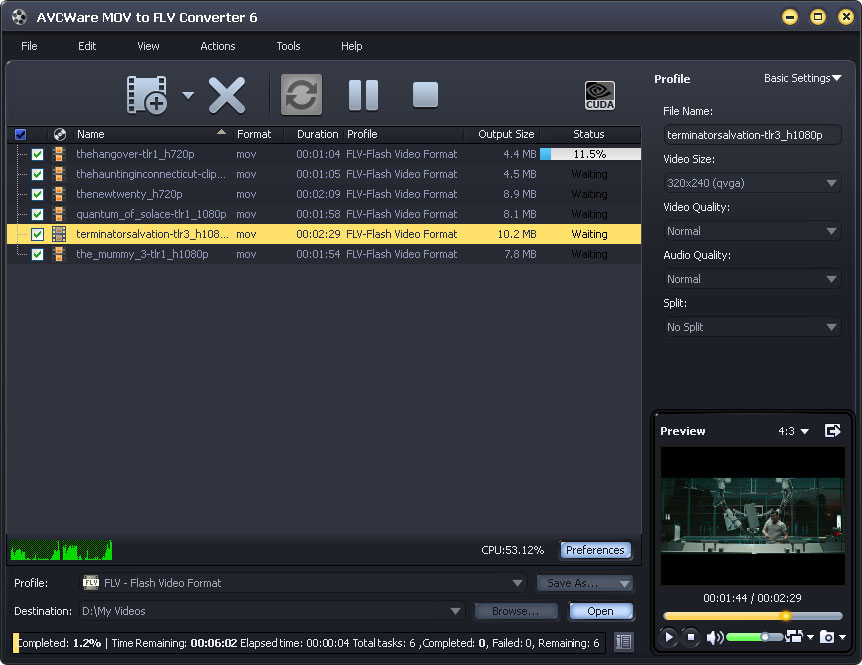Uncheck thehangover-tlr1_h720p checkbox
Image resolution: width=862 pixels, height=665 pixels.
pyautogui.click(x=37, y=154)
